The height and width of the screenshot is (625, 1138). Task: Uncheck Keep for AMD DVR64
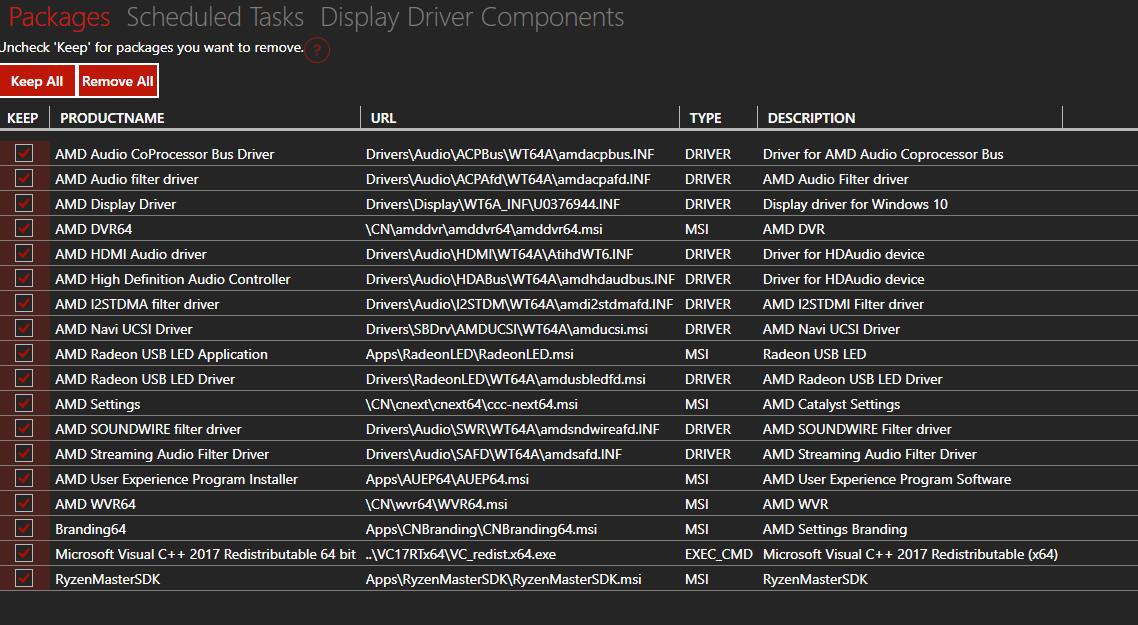[24, 228]
